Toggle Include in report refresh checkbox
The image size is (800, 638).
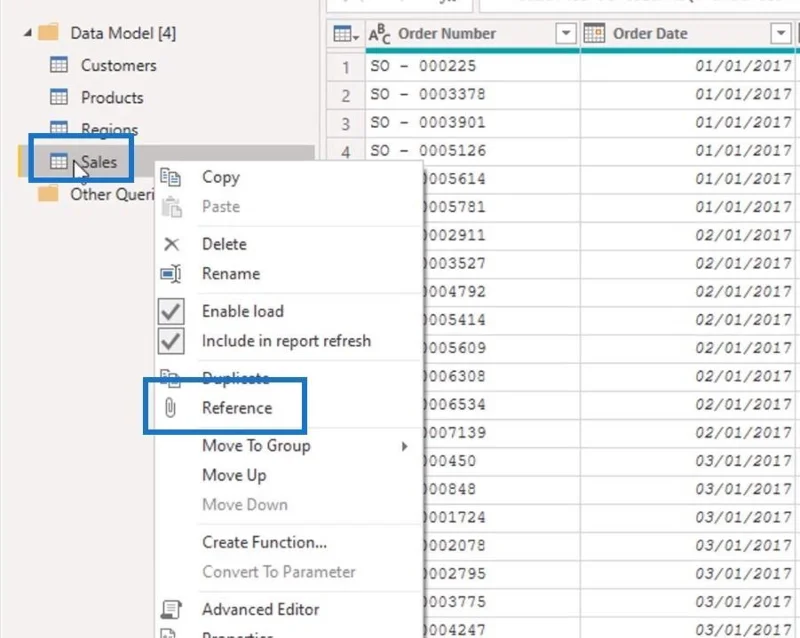point(171,341)
